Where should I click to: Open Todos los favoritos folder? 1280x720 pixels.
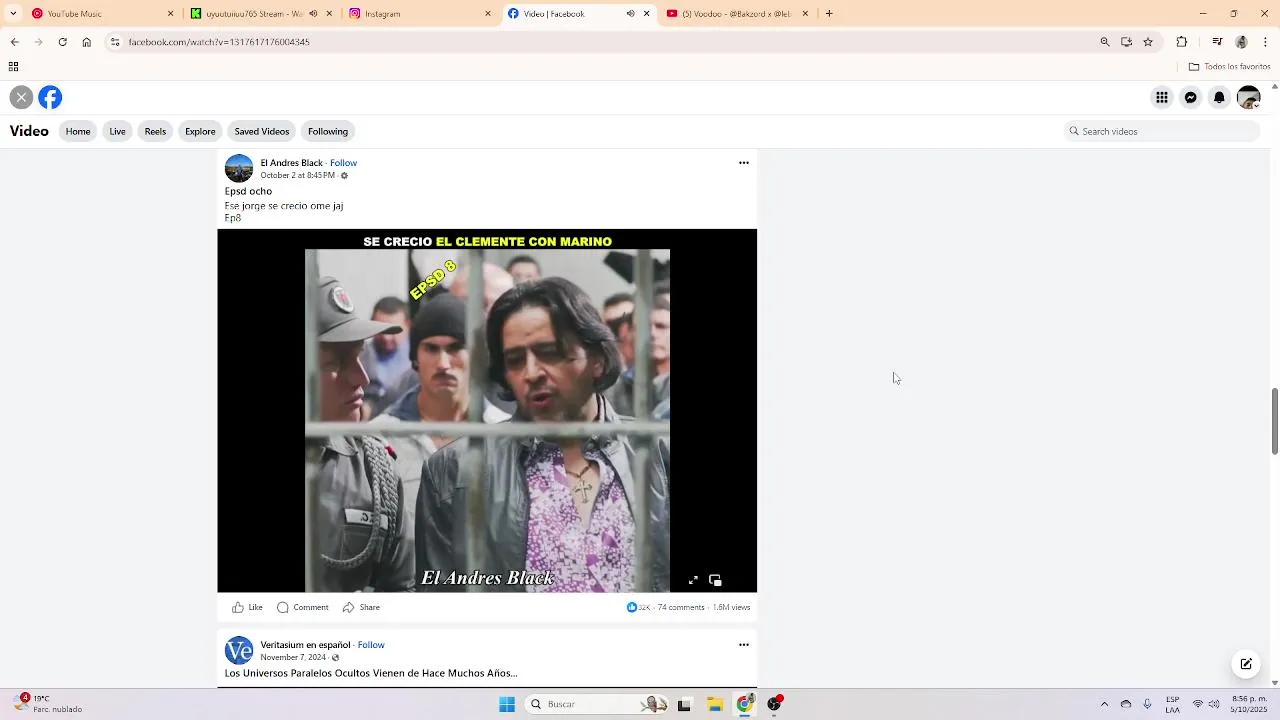[x=1230, y=67]
